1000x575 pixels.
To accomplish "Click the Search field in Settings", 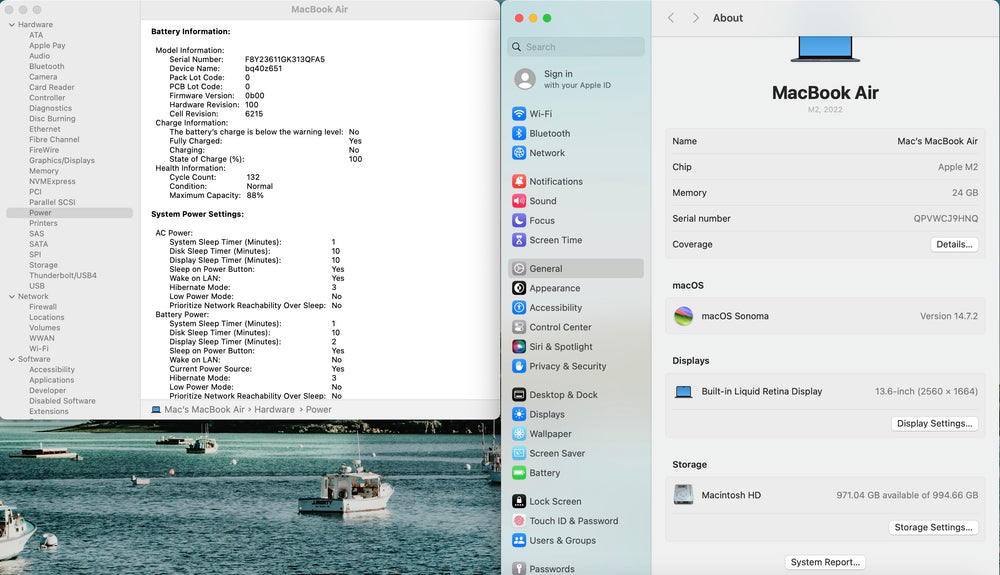I will tap(576, 47).
